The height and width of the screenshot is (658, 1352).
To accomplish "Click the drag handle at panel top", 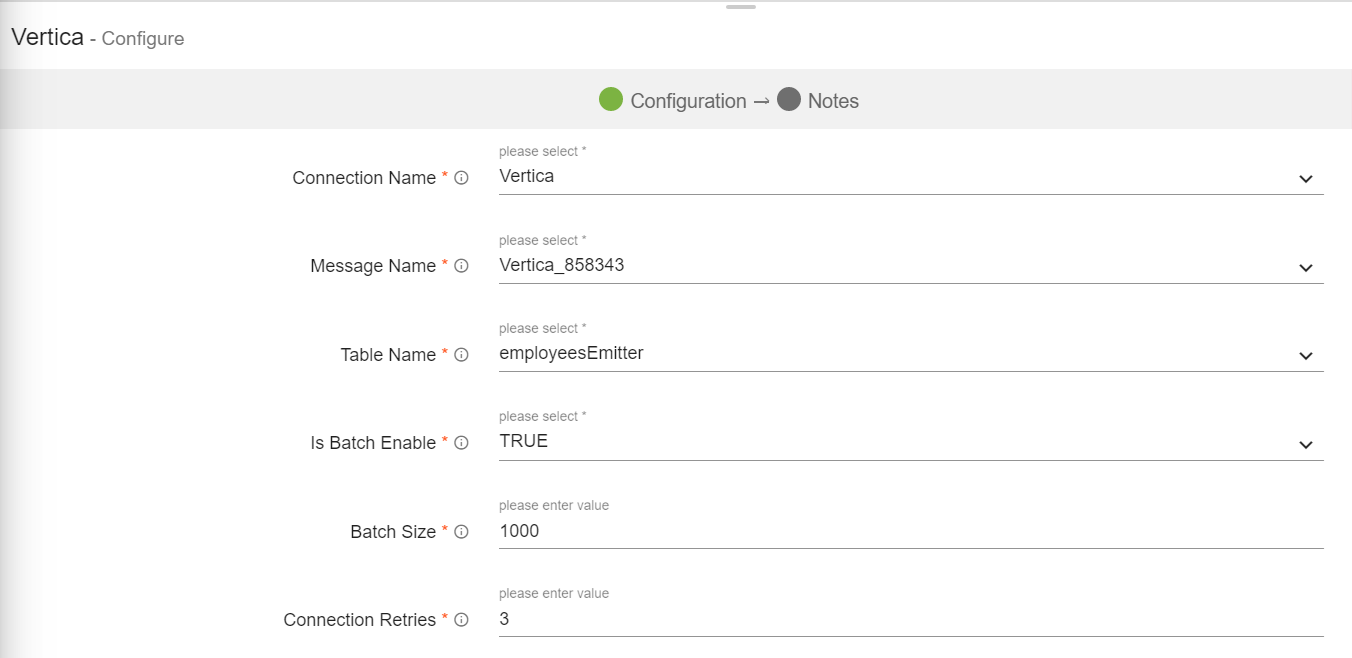I will click(x=741, y=7).
